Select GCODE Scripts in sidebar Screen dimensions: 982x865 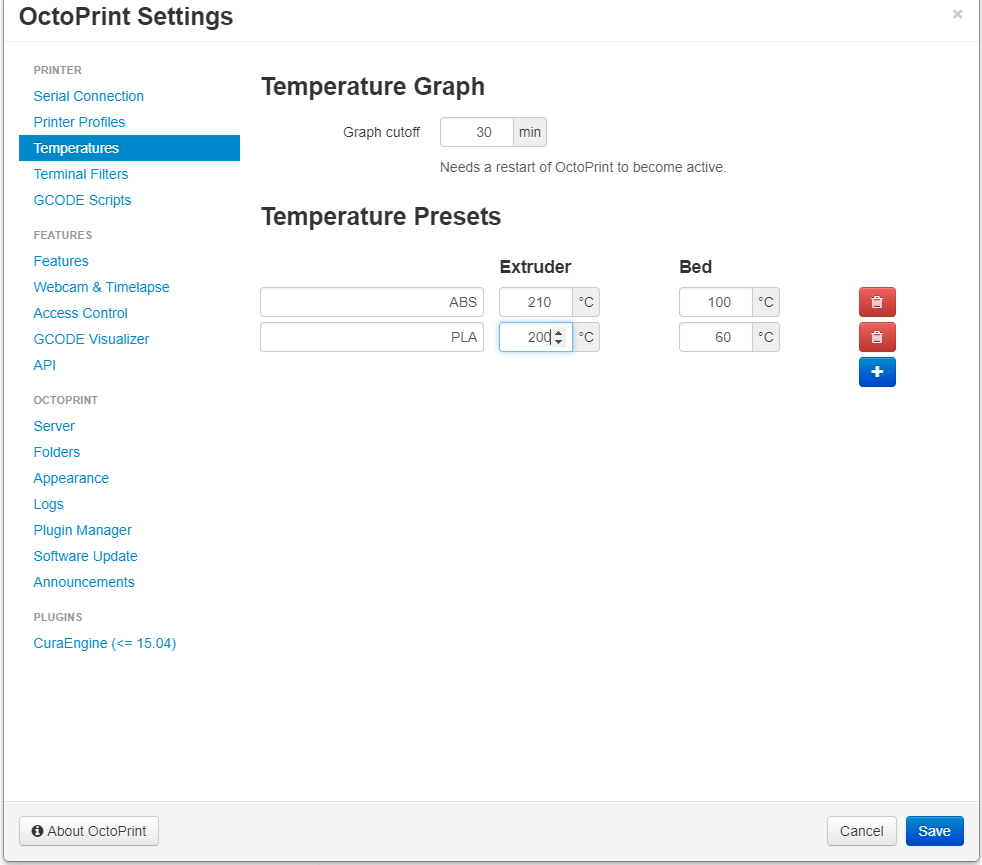pos(82,200)
